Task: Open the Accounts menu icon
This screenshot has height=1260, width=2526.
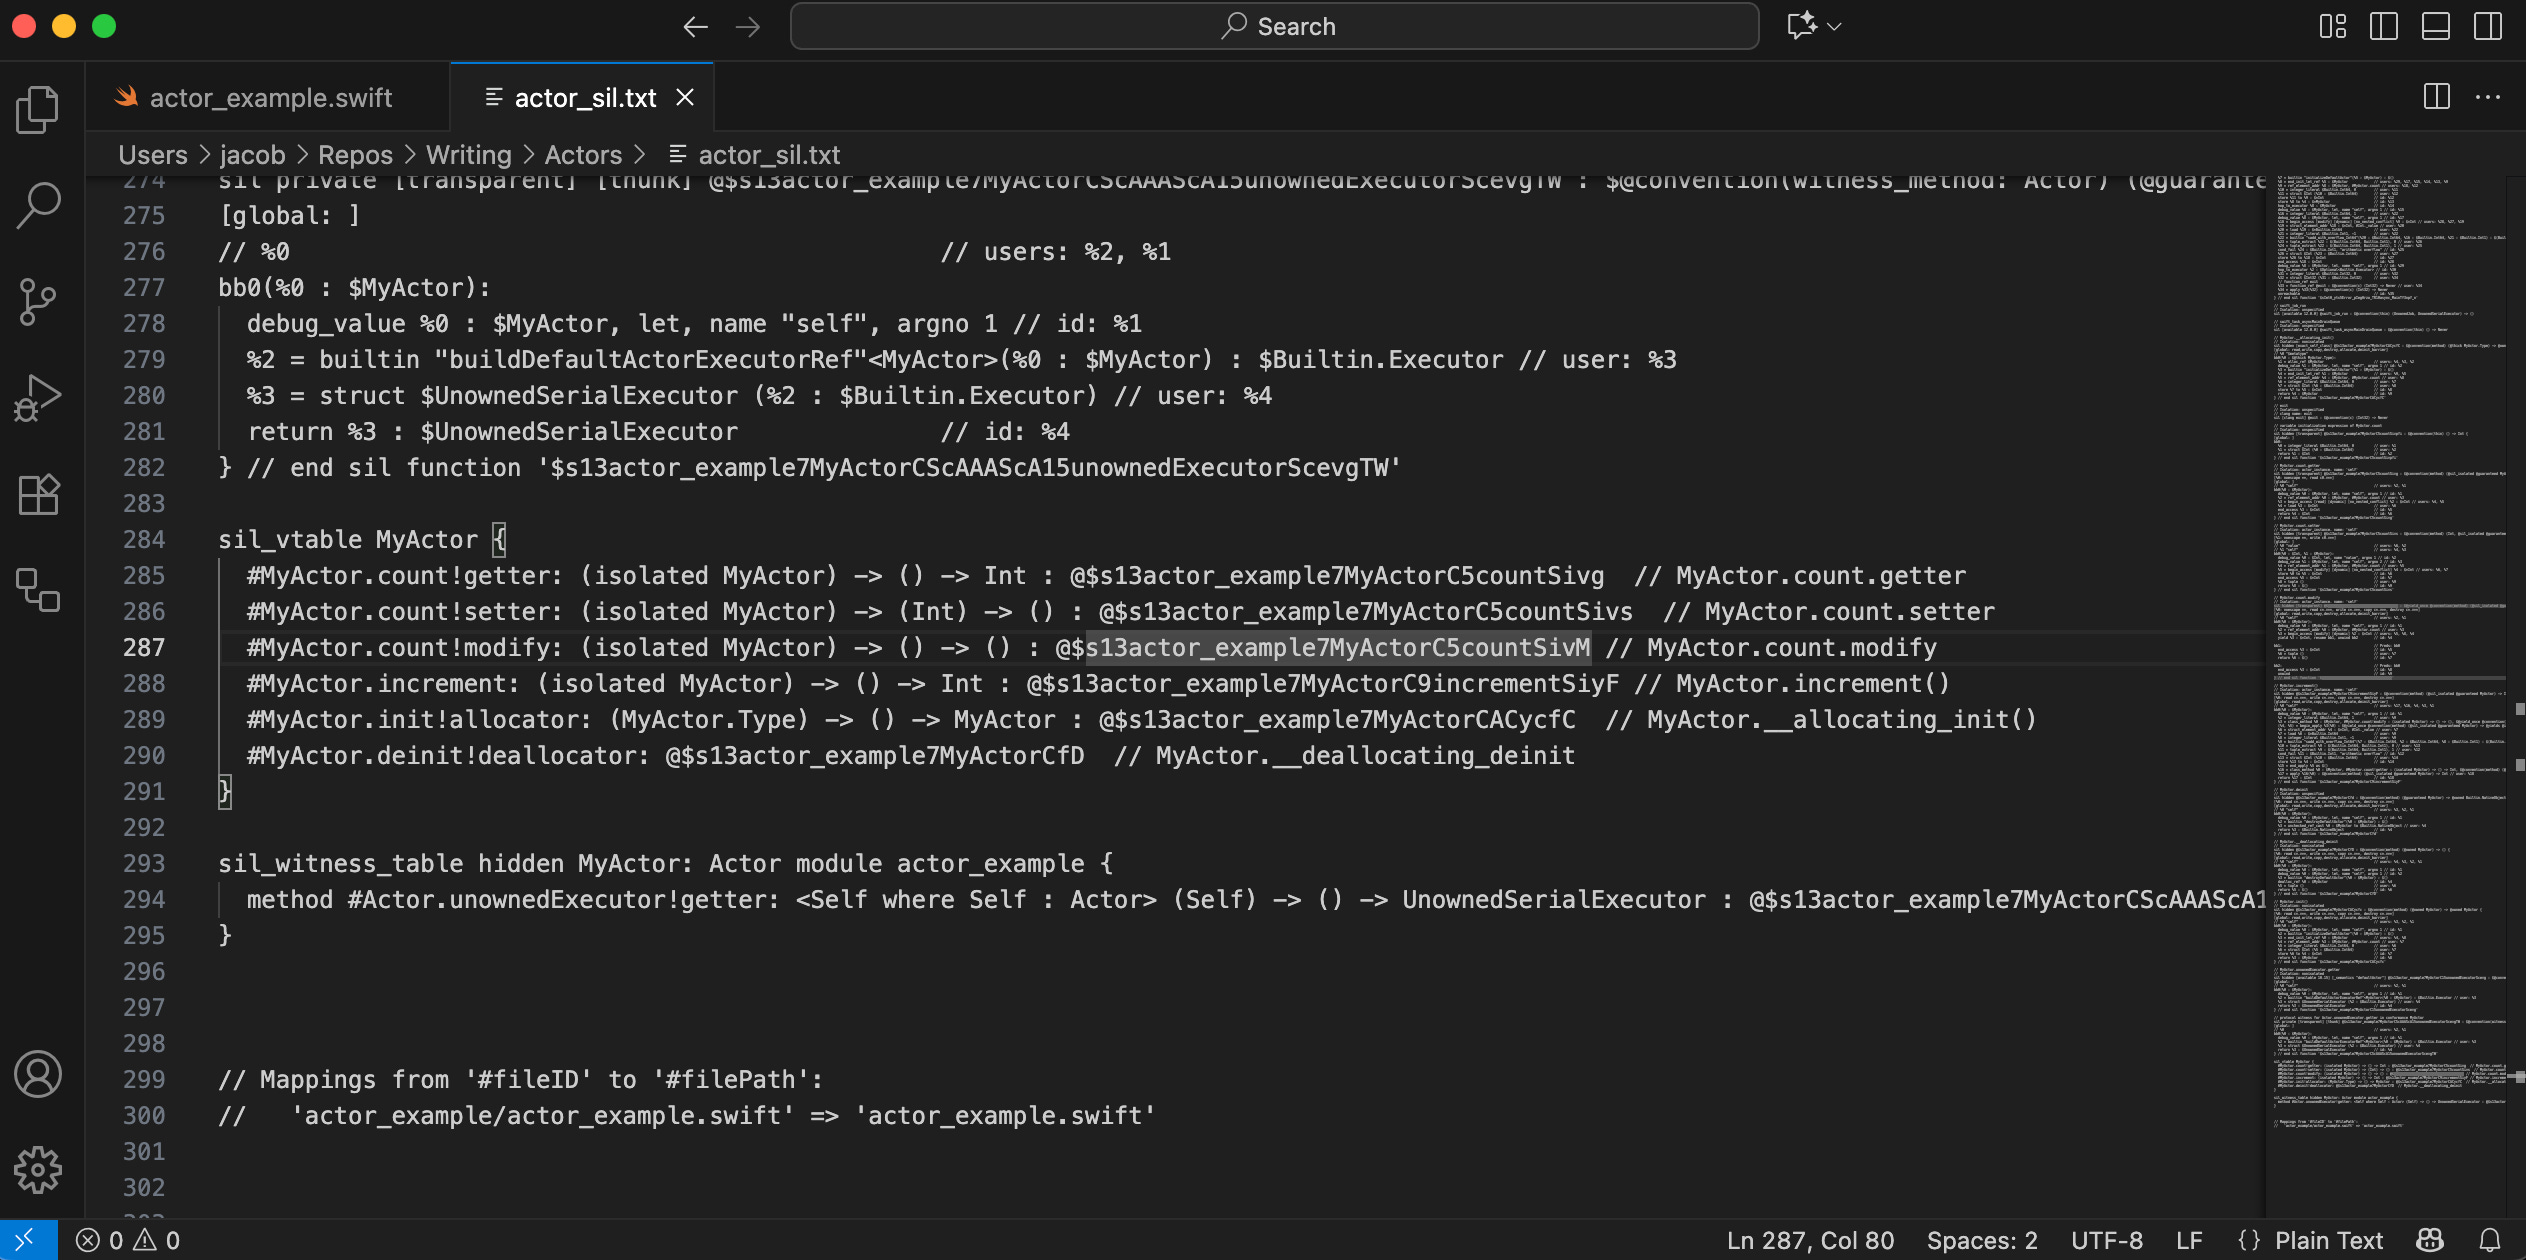Action: coord(38,1075)
